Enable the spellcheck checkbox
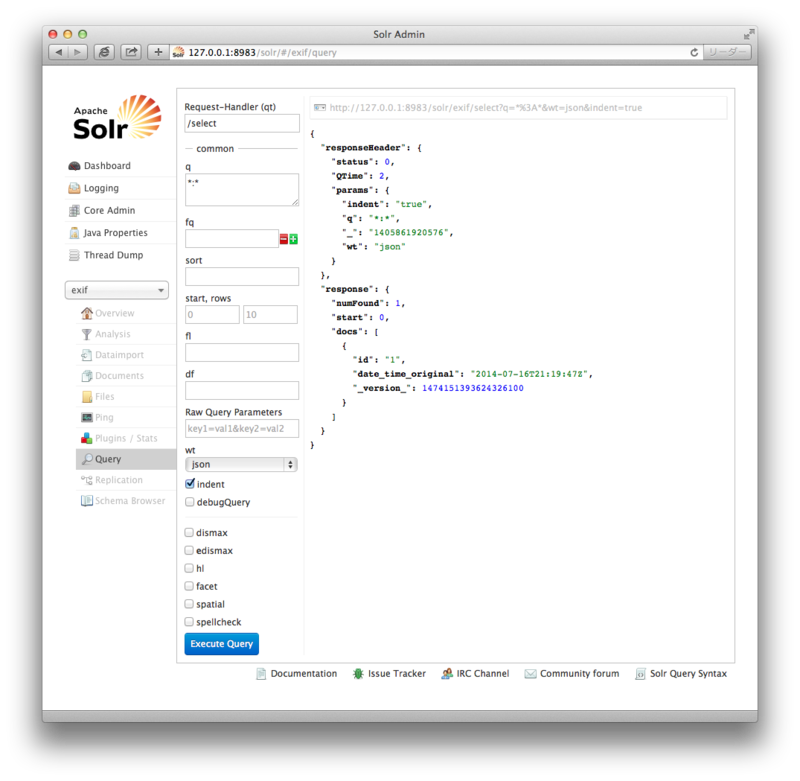The height and width of the screenshot is (781, 800). [189, 622]
